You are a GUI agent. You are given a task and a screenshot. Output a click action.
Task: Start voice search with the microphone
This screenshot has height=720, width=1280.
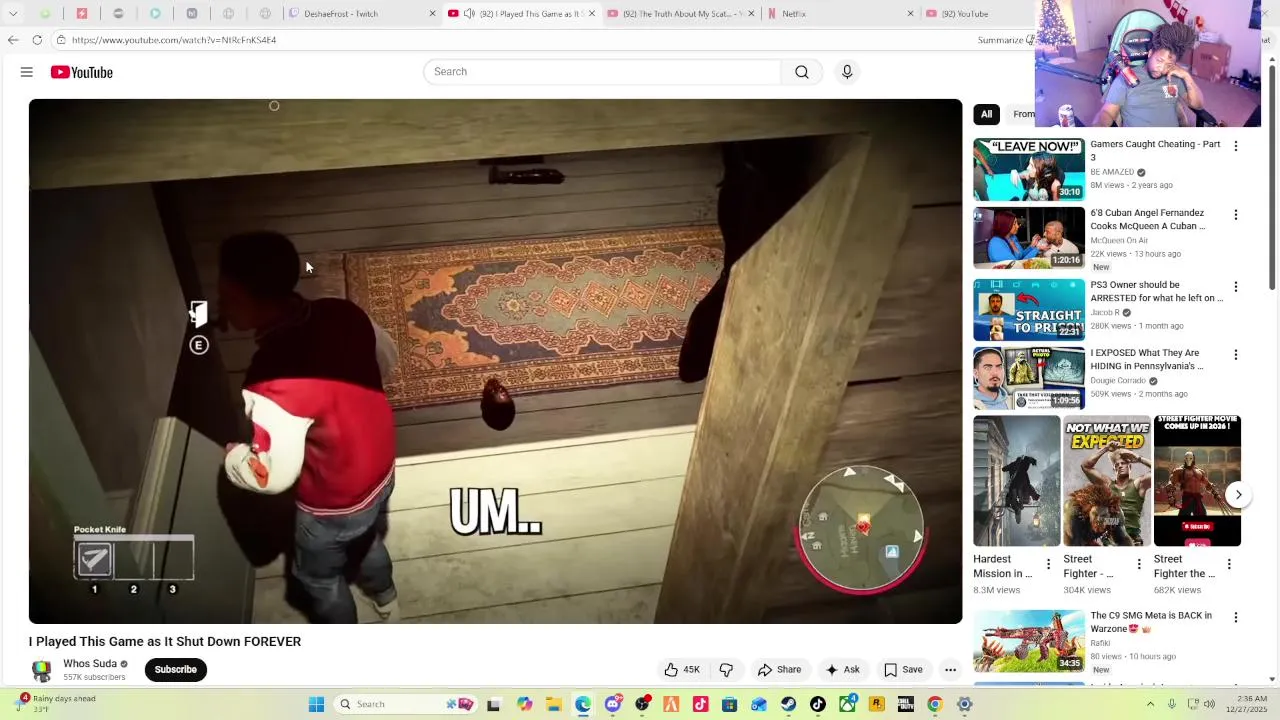click(x=847, y=72)
